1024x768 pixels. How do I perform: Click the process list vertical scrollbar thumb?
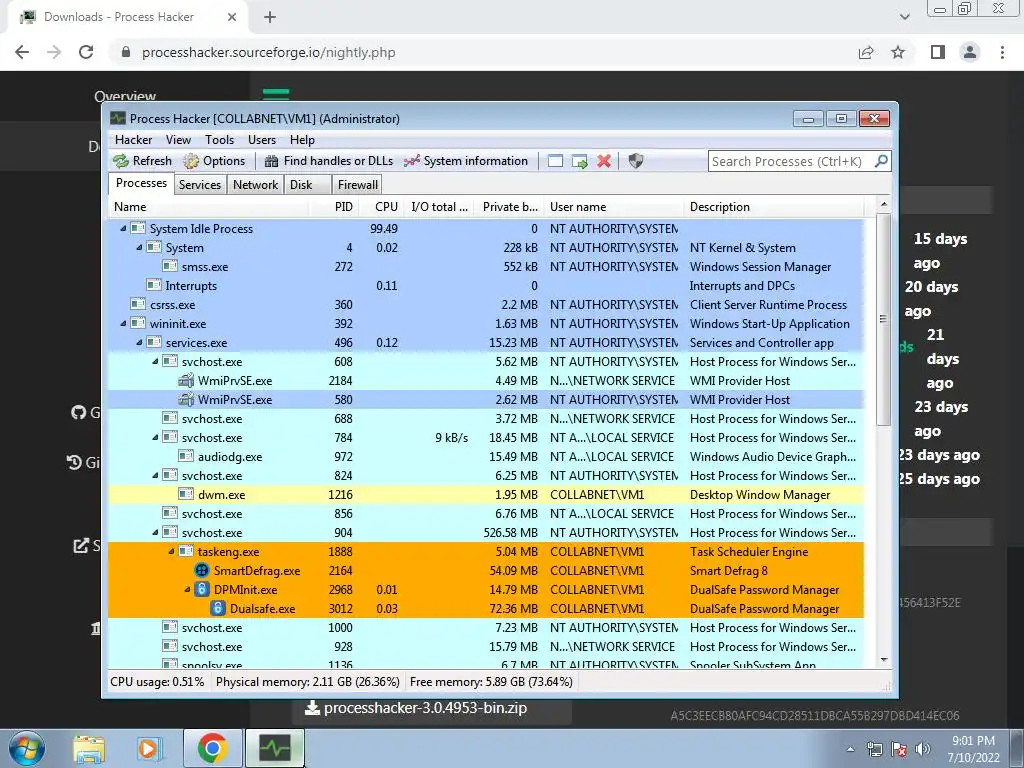(x=884, y=319)
